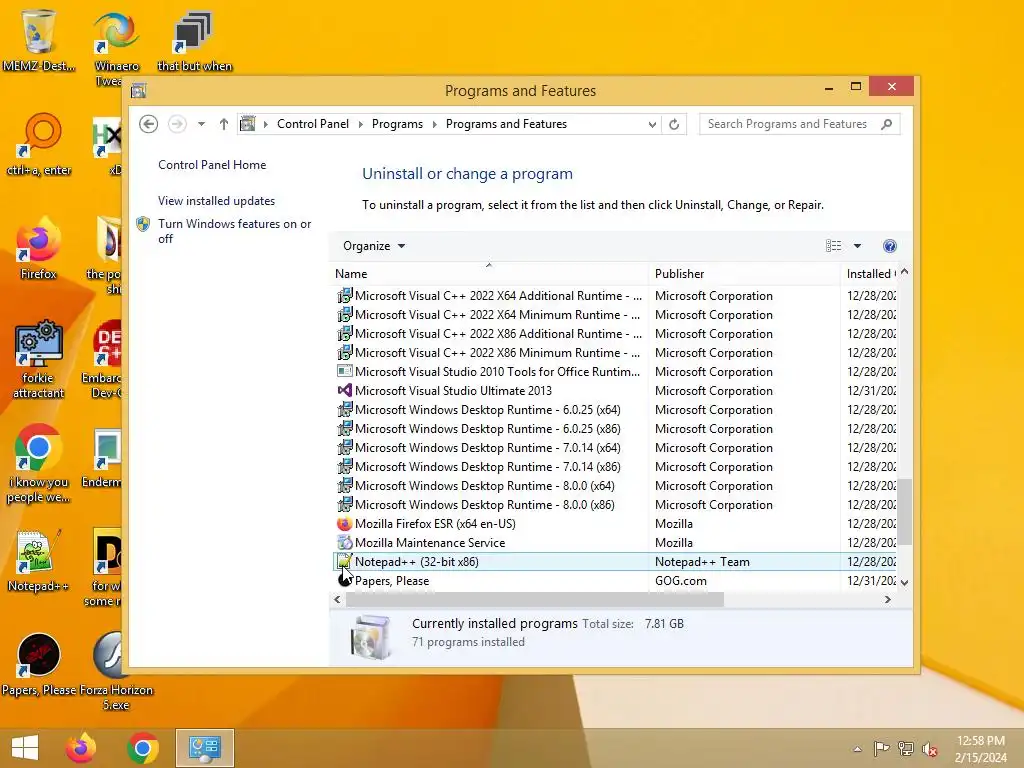Expand the chevron after Control Panel breadcrumb

[360, 124]
